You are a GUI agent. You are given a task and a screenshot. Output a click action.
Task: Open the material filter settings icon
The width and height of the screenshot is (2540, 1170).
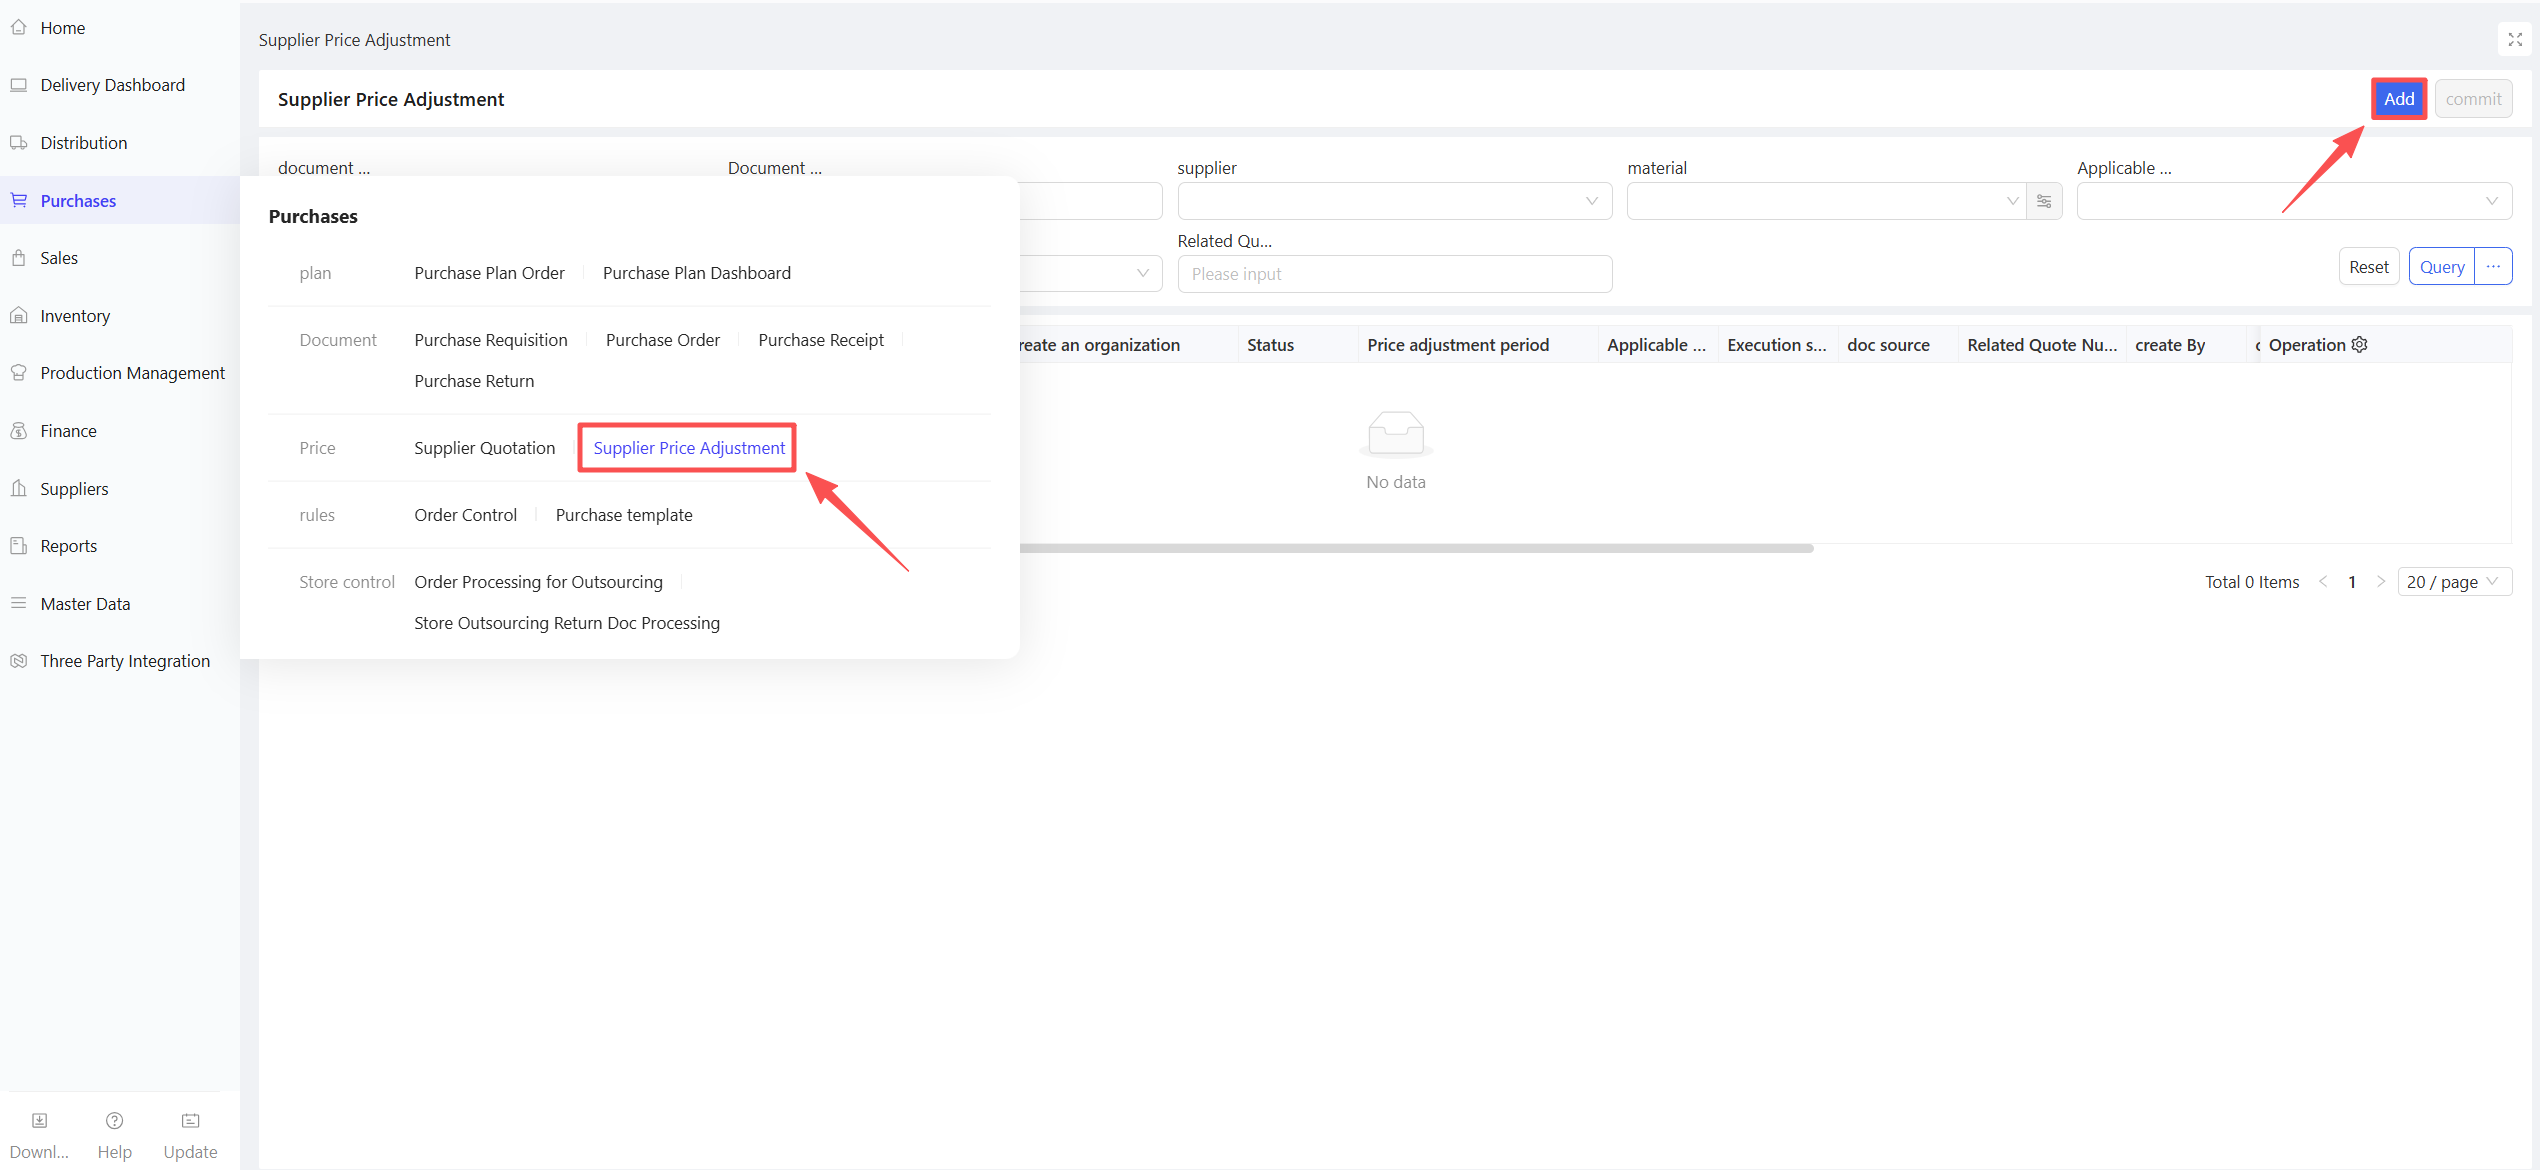click(2044, 201)
